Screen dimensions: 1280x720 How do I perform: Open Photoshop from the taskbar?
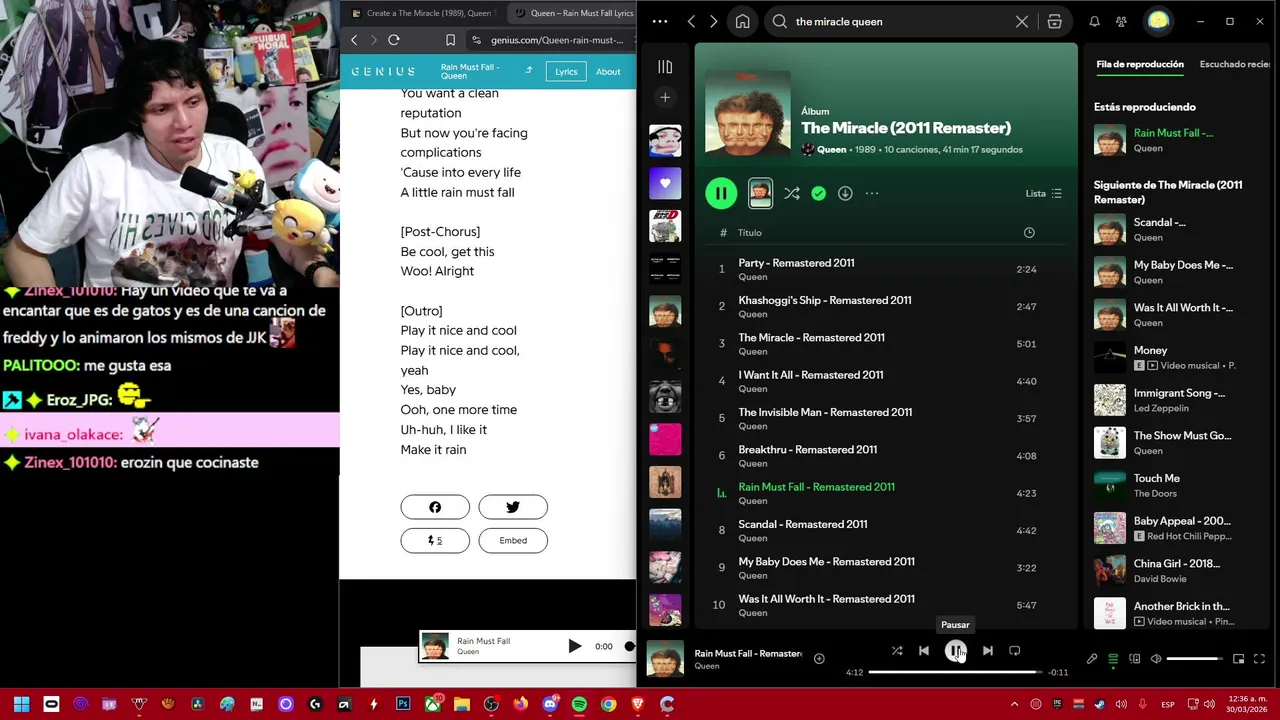coord(403,704)
